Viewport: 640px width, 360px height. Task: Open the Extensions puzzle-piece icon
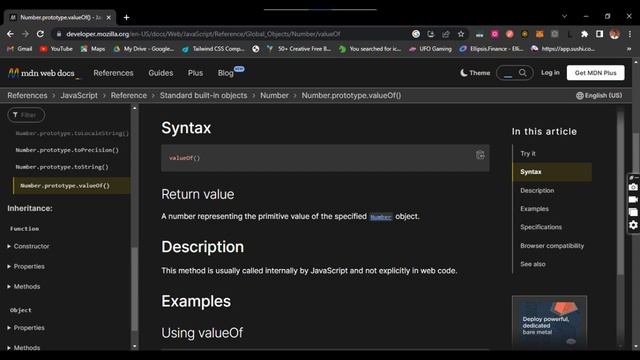point(584,34)
